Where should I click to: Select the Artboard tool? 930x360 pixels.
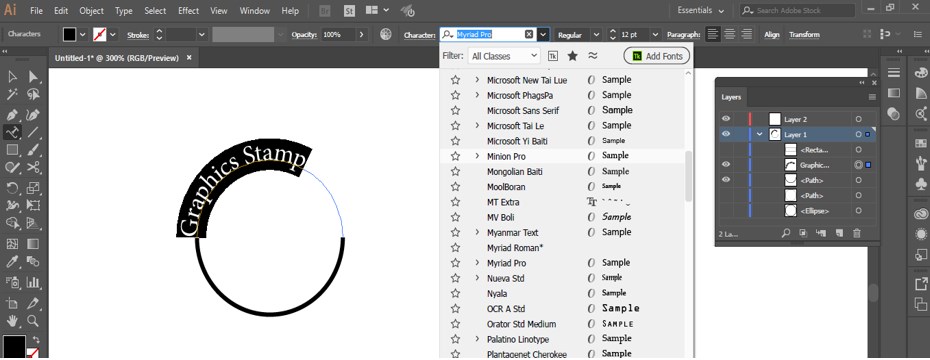point(12,303)
